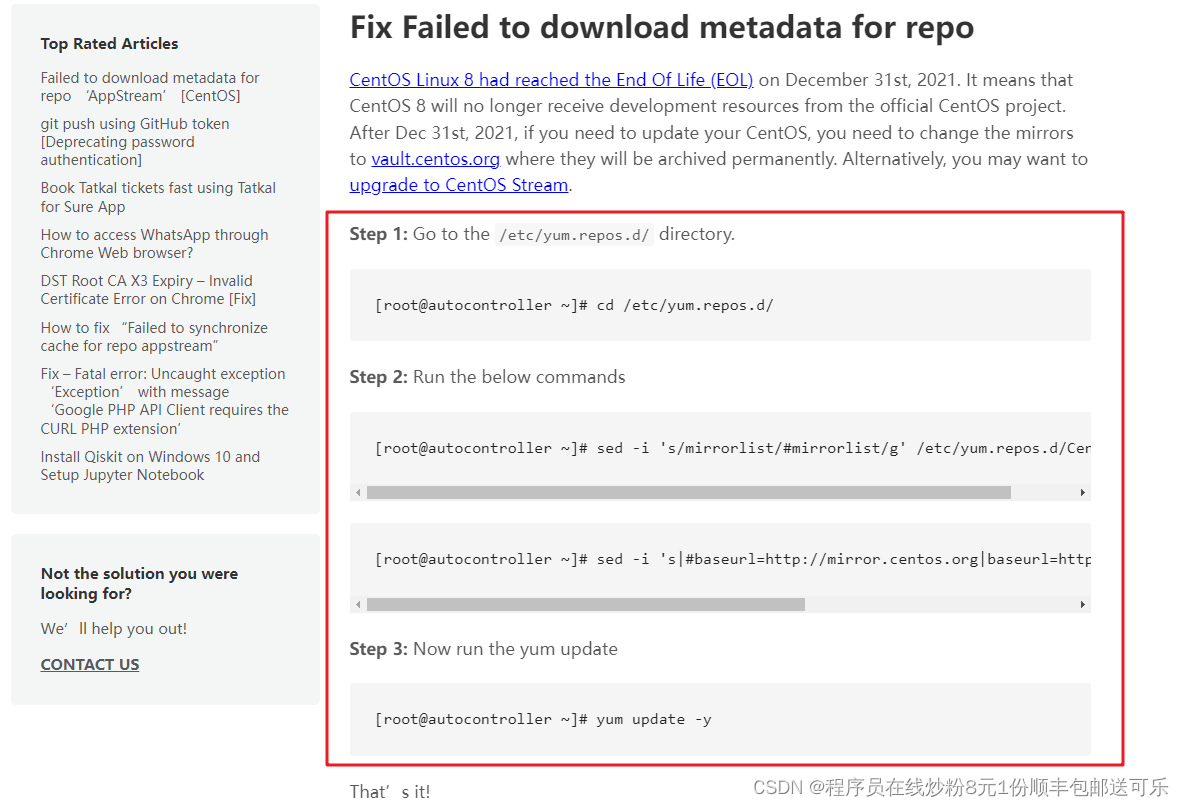This screenshot has width=1184, height=807.
Task: Click left scroll arrow under second sed command
Action: tap(356, 603)
